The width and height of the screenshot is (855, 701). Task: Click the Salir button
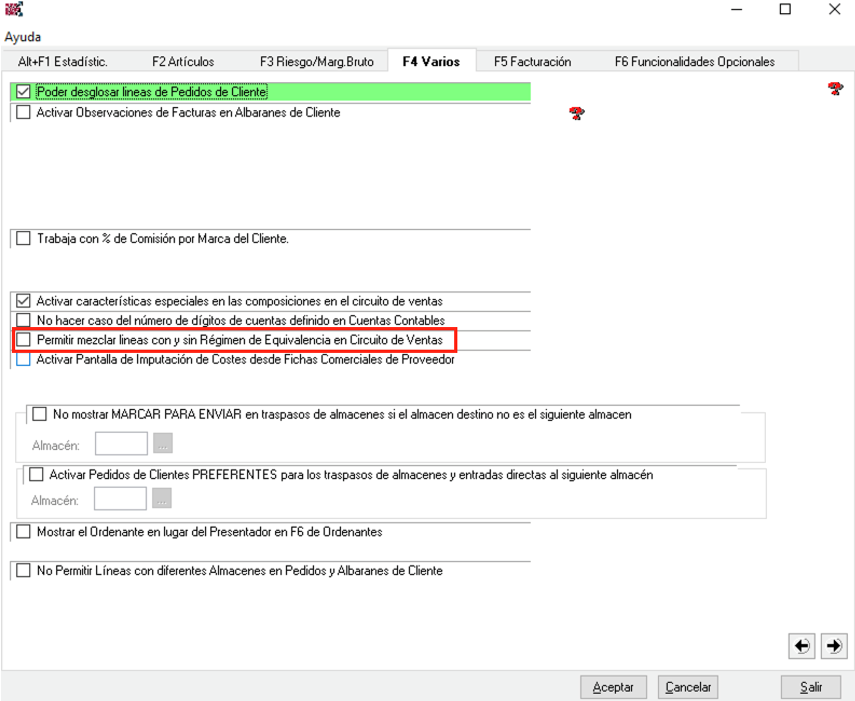(811, 687)
